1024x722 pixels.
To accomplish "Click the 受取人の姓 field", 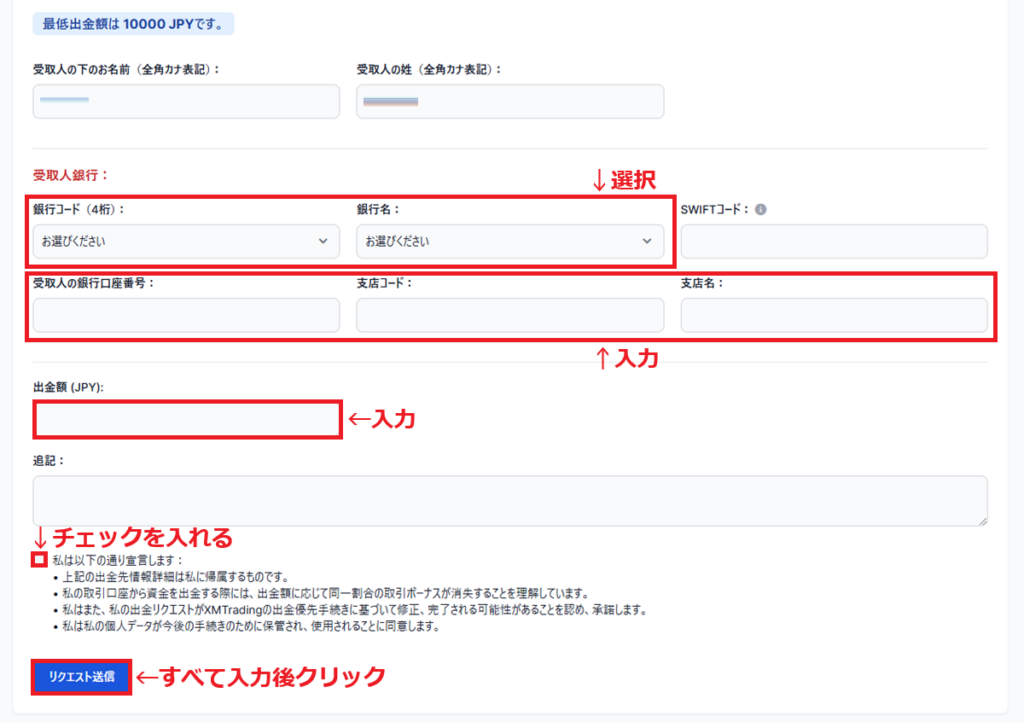I will [x=510, y=101].
